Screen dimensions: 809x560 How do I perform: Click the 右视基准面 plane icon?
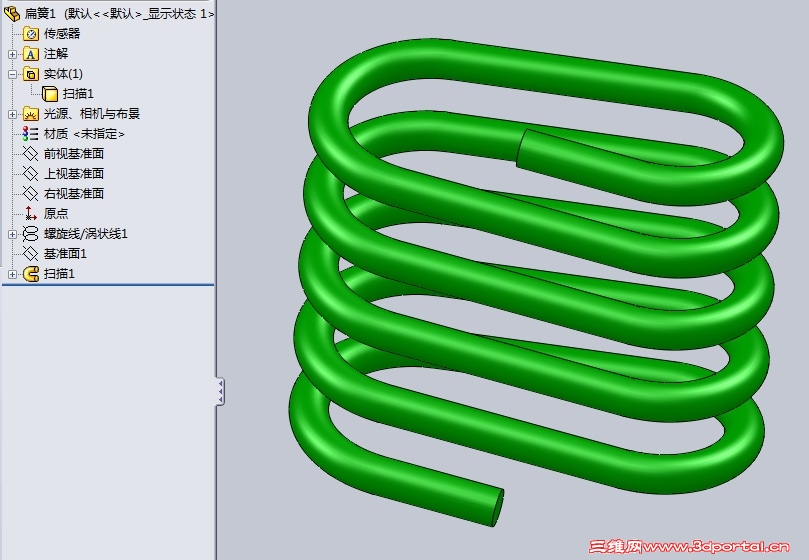coord(30,194)
